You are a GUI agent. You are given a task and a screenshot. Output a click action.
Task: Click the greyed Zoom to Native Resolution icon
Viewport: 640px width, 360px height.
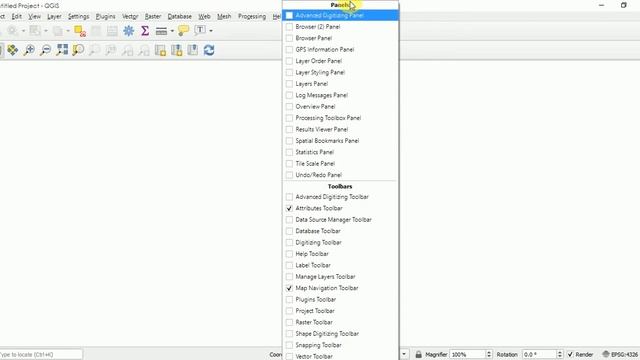111,50
